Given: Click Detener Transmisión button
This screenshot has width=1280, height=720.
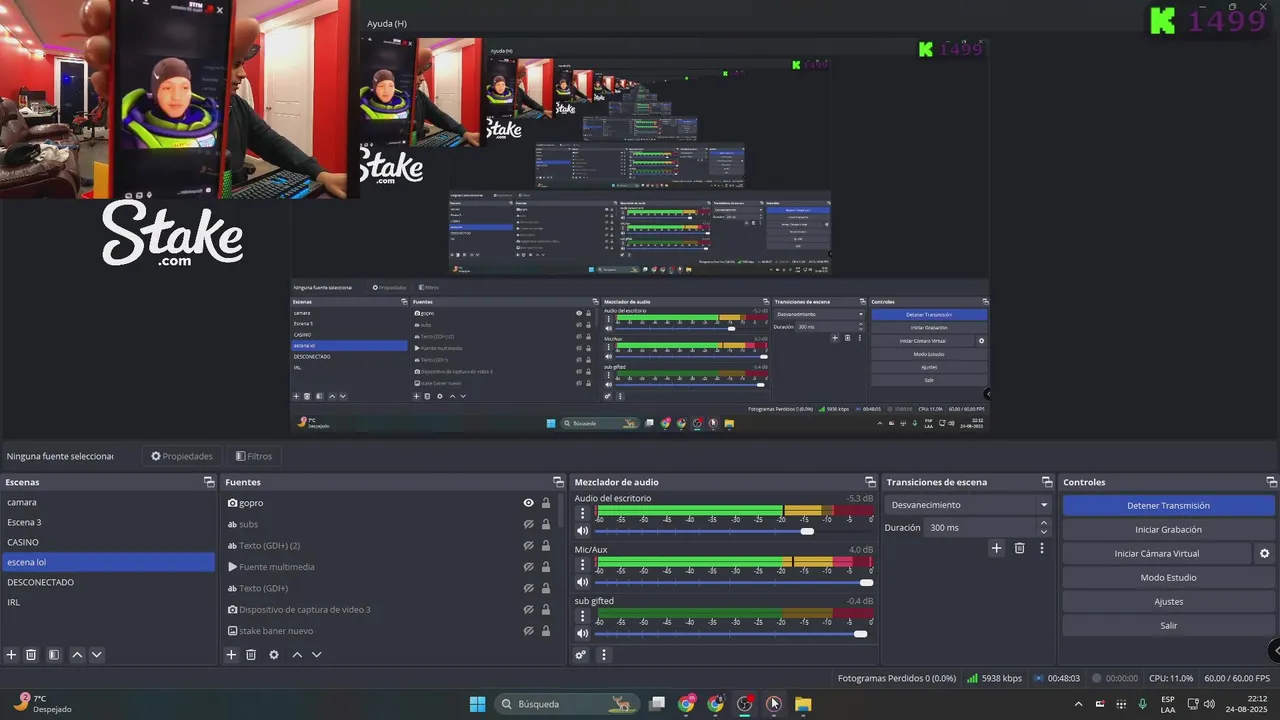Looking at the screenshot, I should [1168, 505].
